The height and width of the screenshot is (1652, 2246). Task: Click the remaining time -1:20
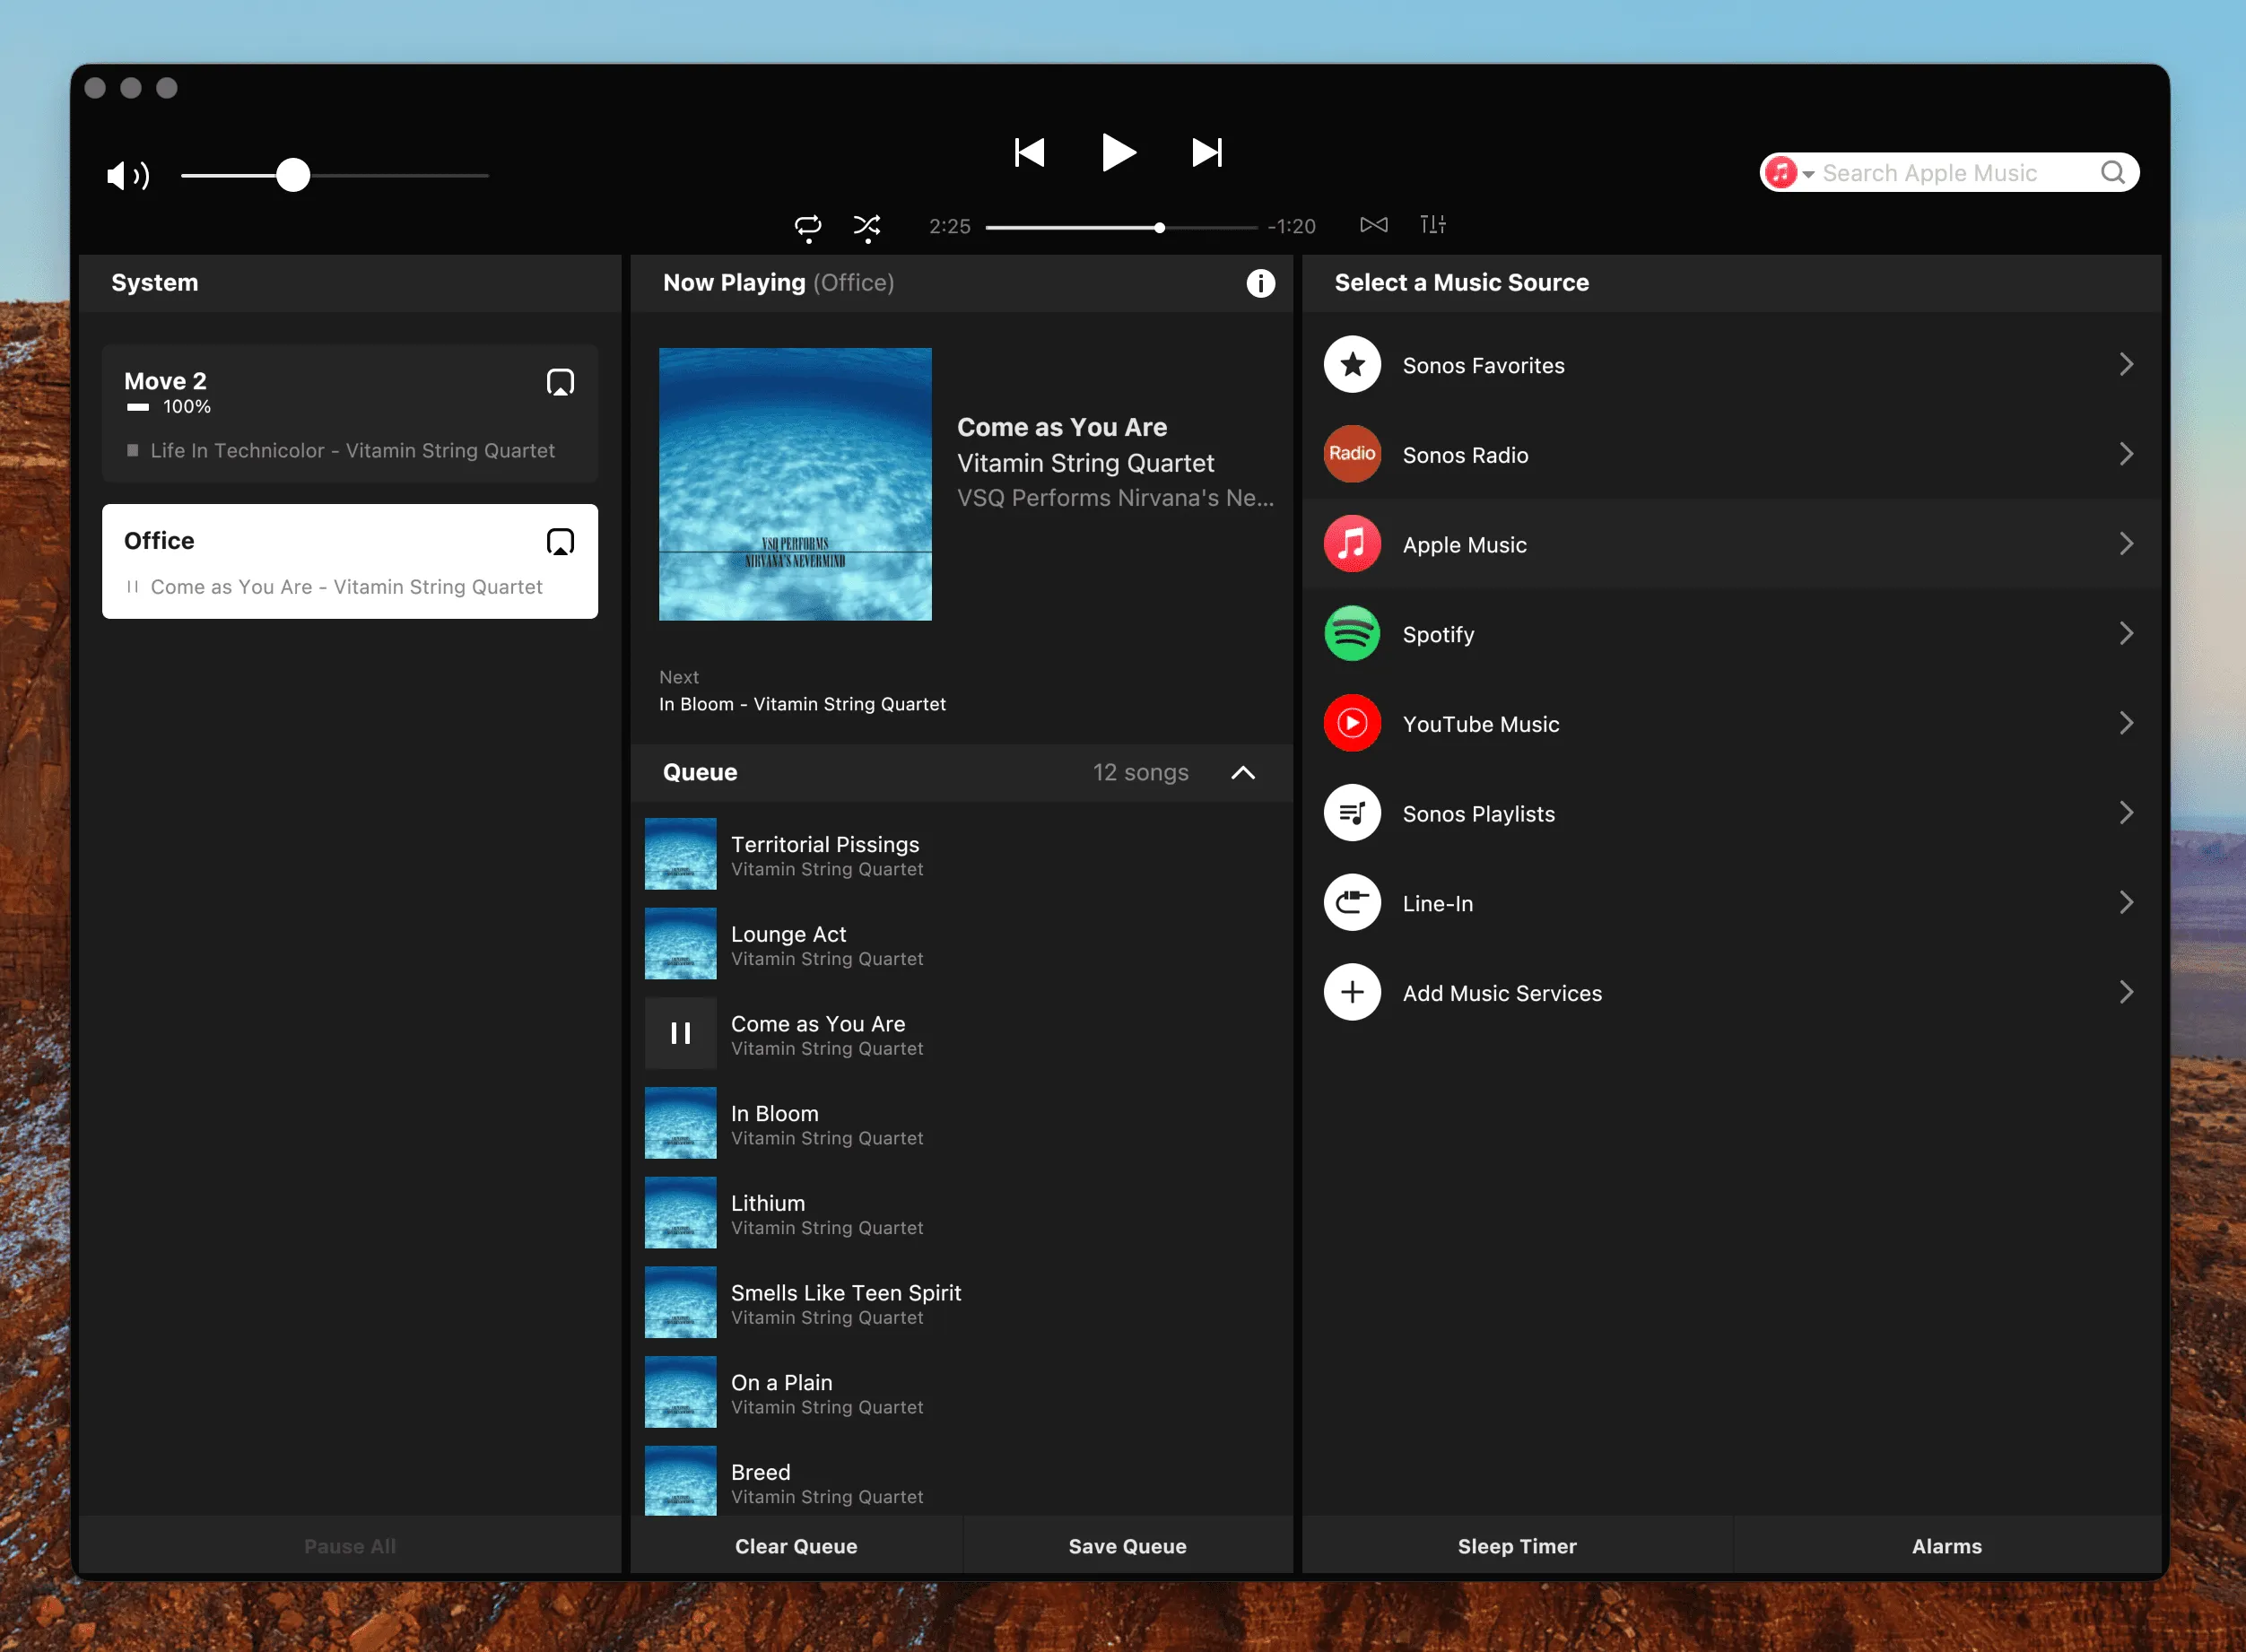click(x=1291, y=226)
